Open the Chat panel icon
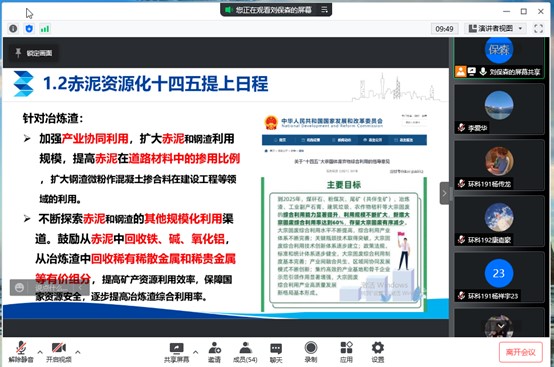Image resolution: width=554 pixels, height=367 pixels. click(x=276, y=352)
